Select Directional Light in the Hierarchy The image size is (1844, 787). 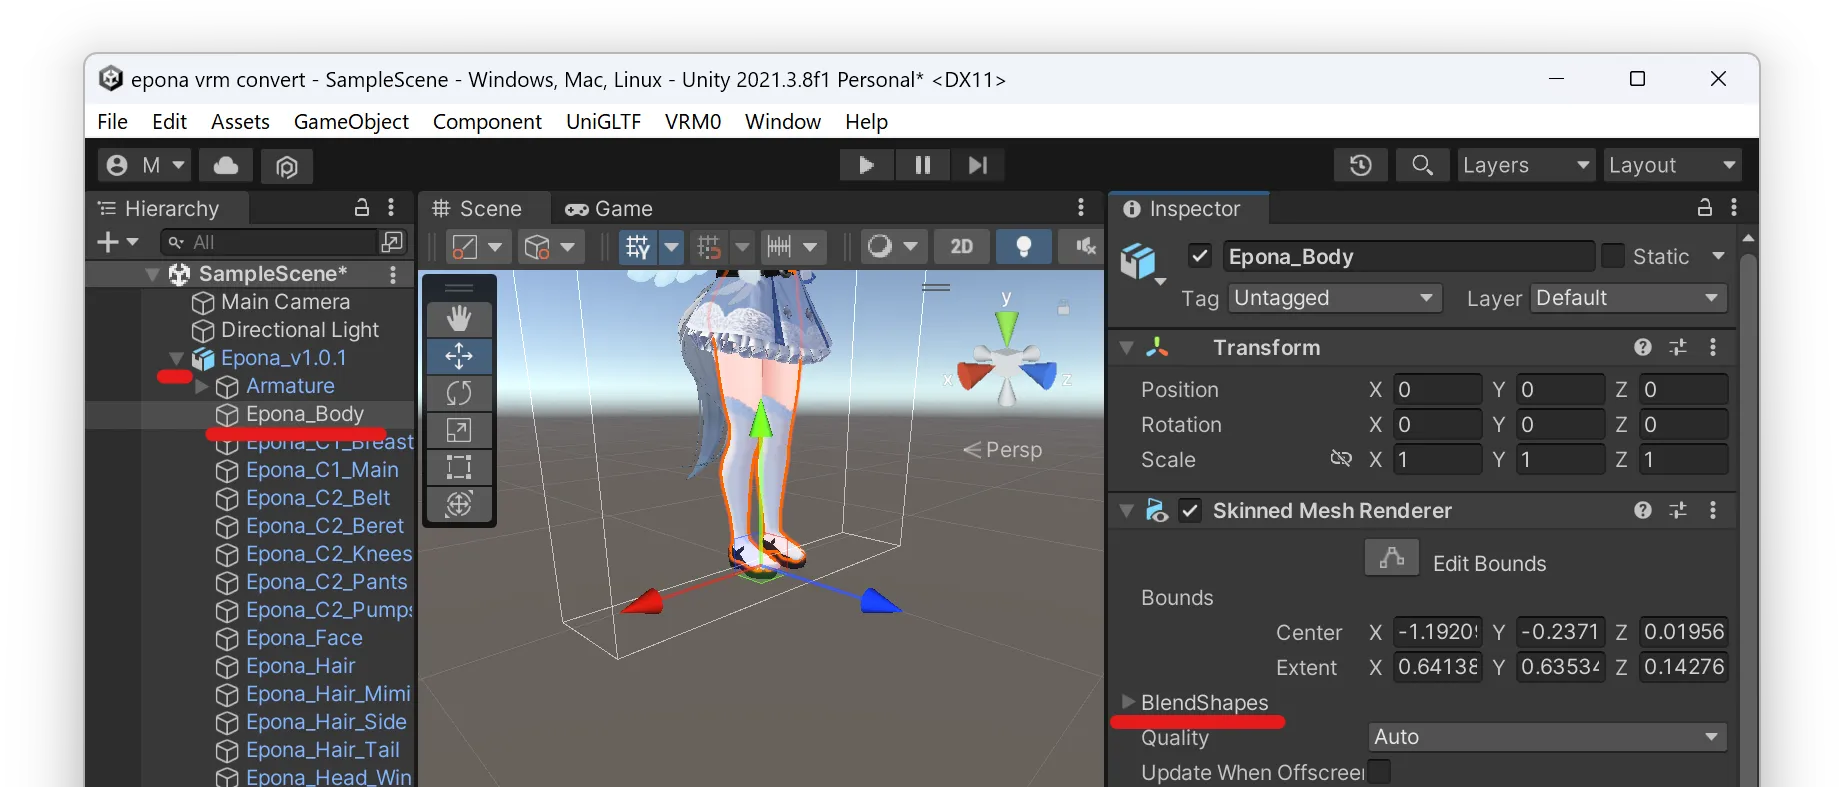click(300, 330)
